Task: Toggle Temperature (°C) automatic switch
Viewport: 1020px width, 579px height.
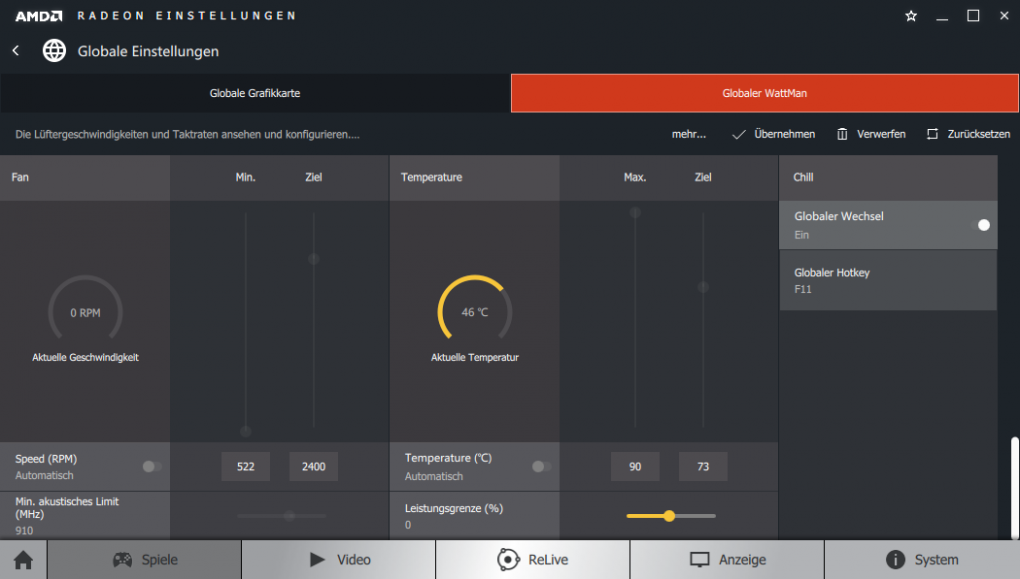Action: (x=541, y=466)
